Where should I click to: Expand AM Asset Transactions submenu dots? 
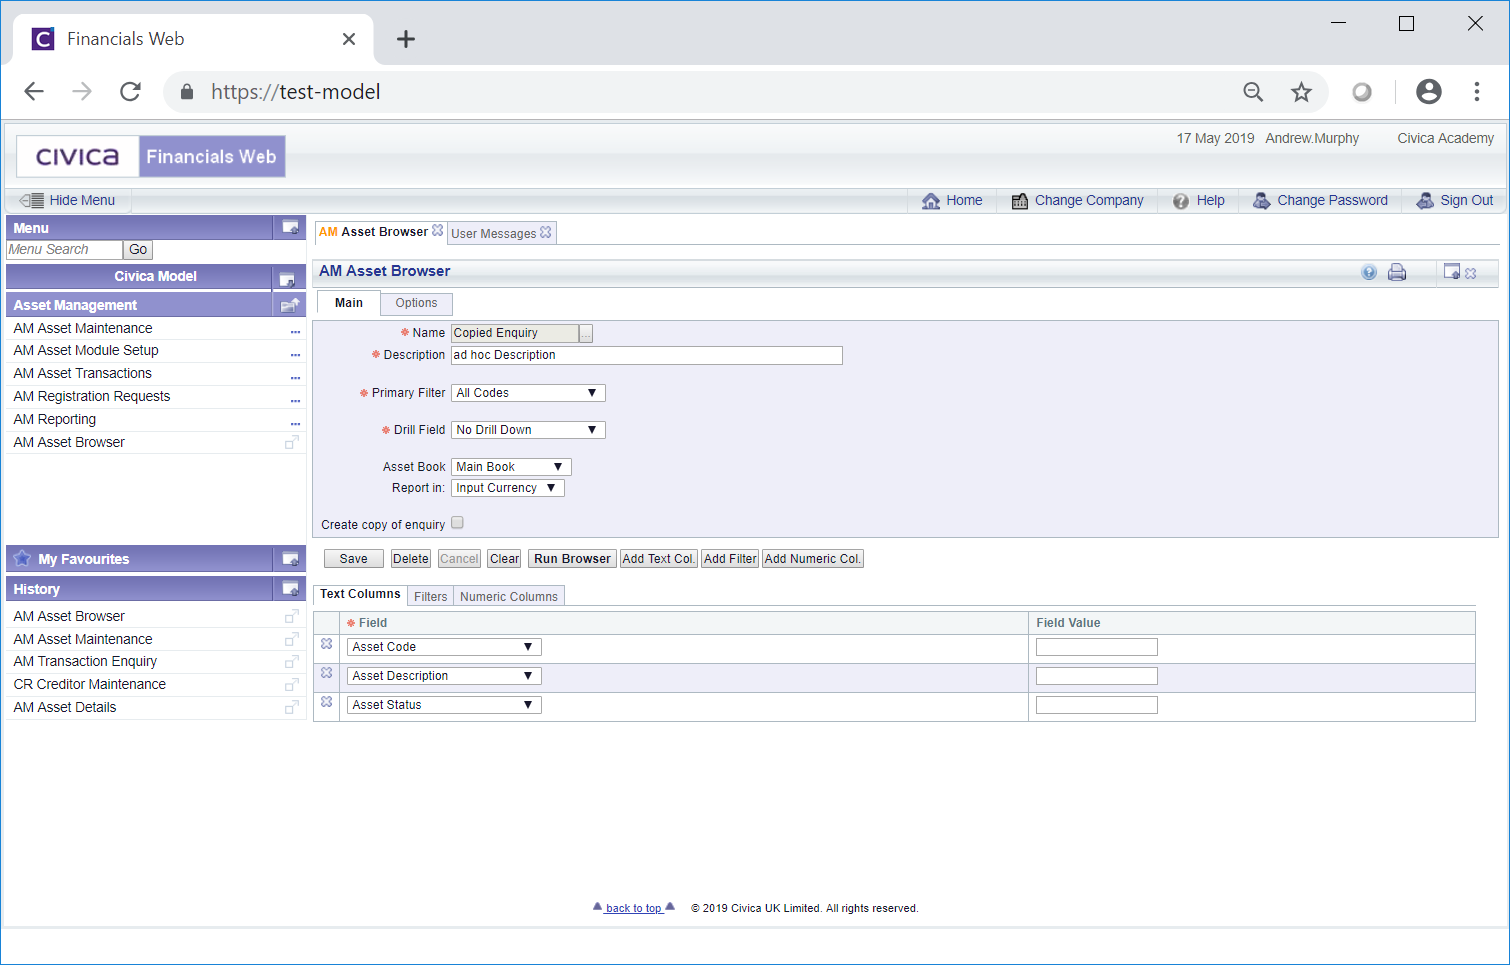tap(295, 377)
